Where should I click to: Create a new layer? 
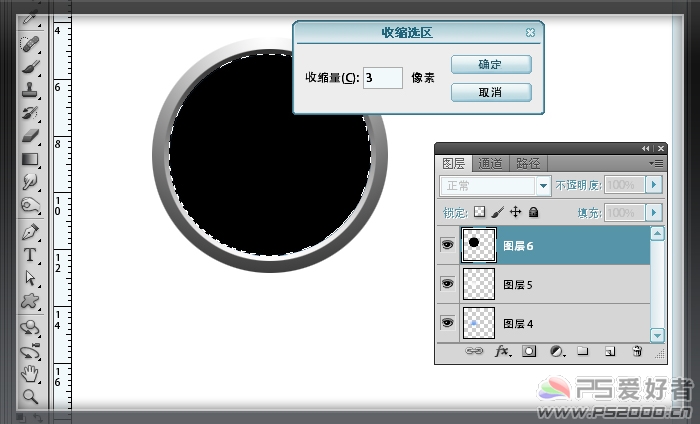click(x=610, y=352)
